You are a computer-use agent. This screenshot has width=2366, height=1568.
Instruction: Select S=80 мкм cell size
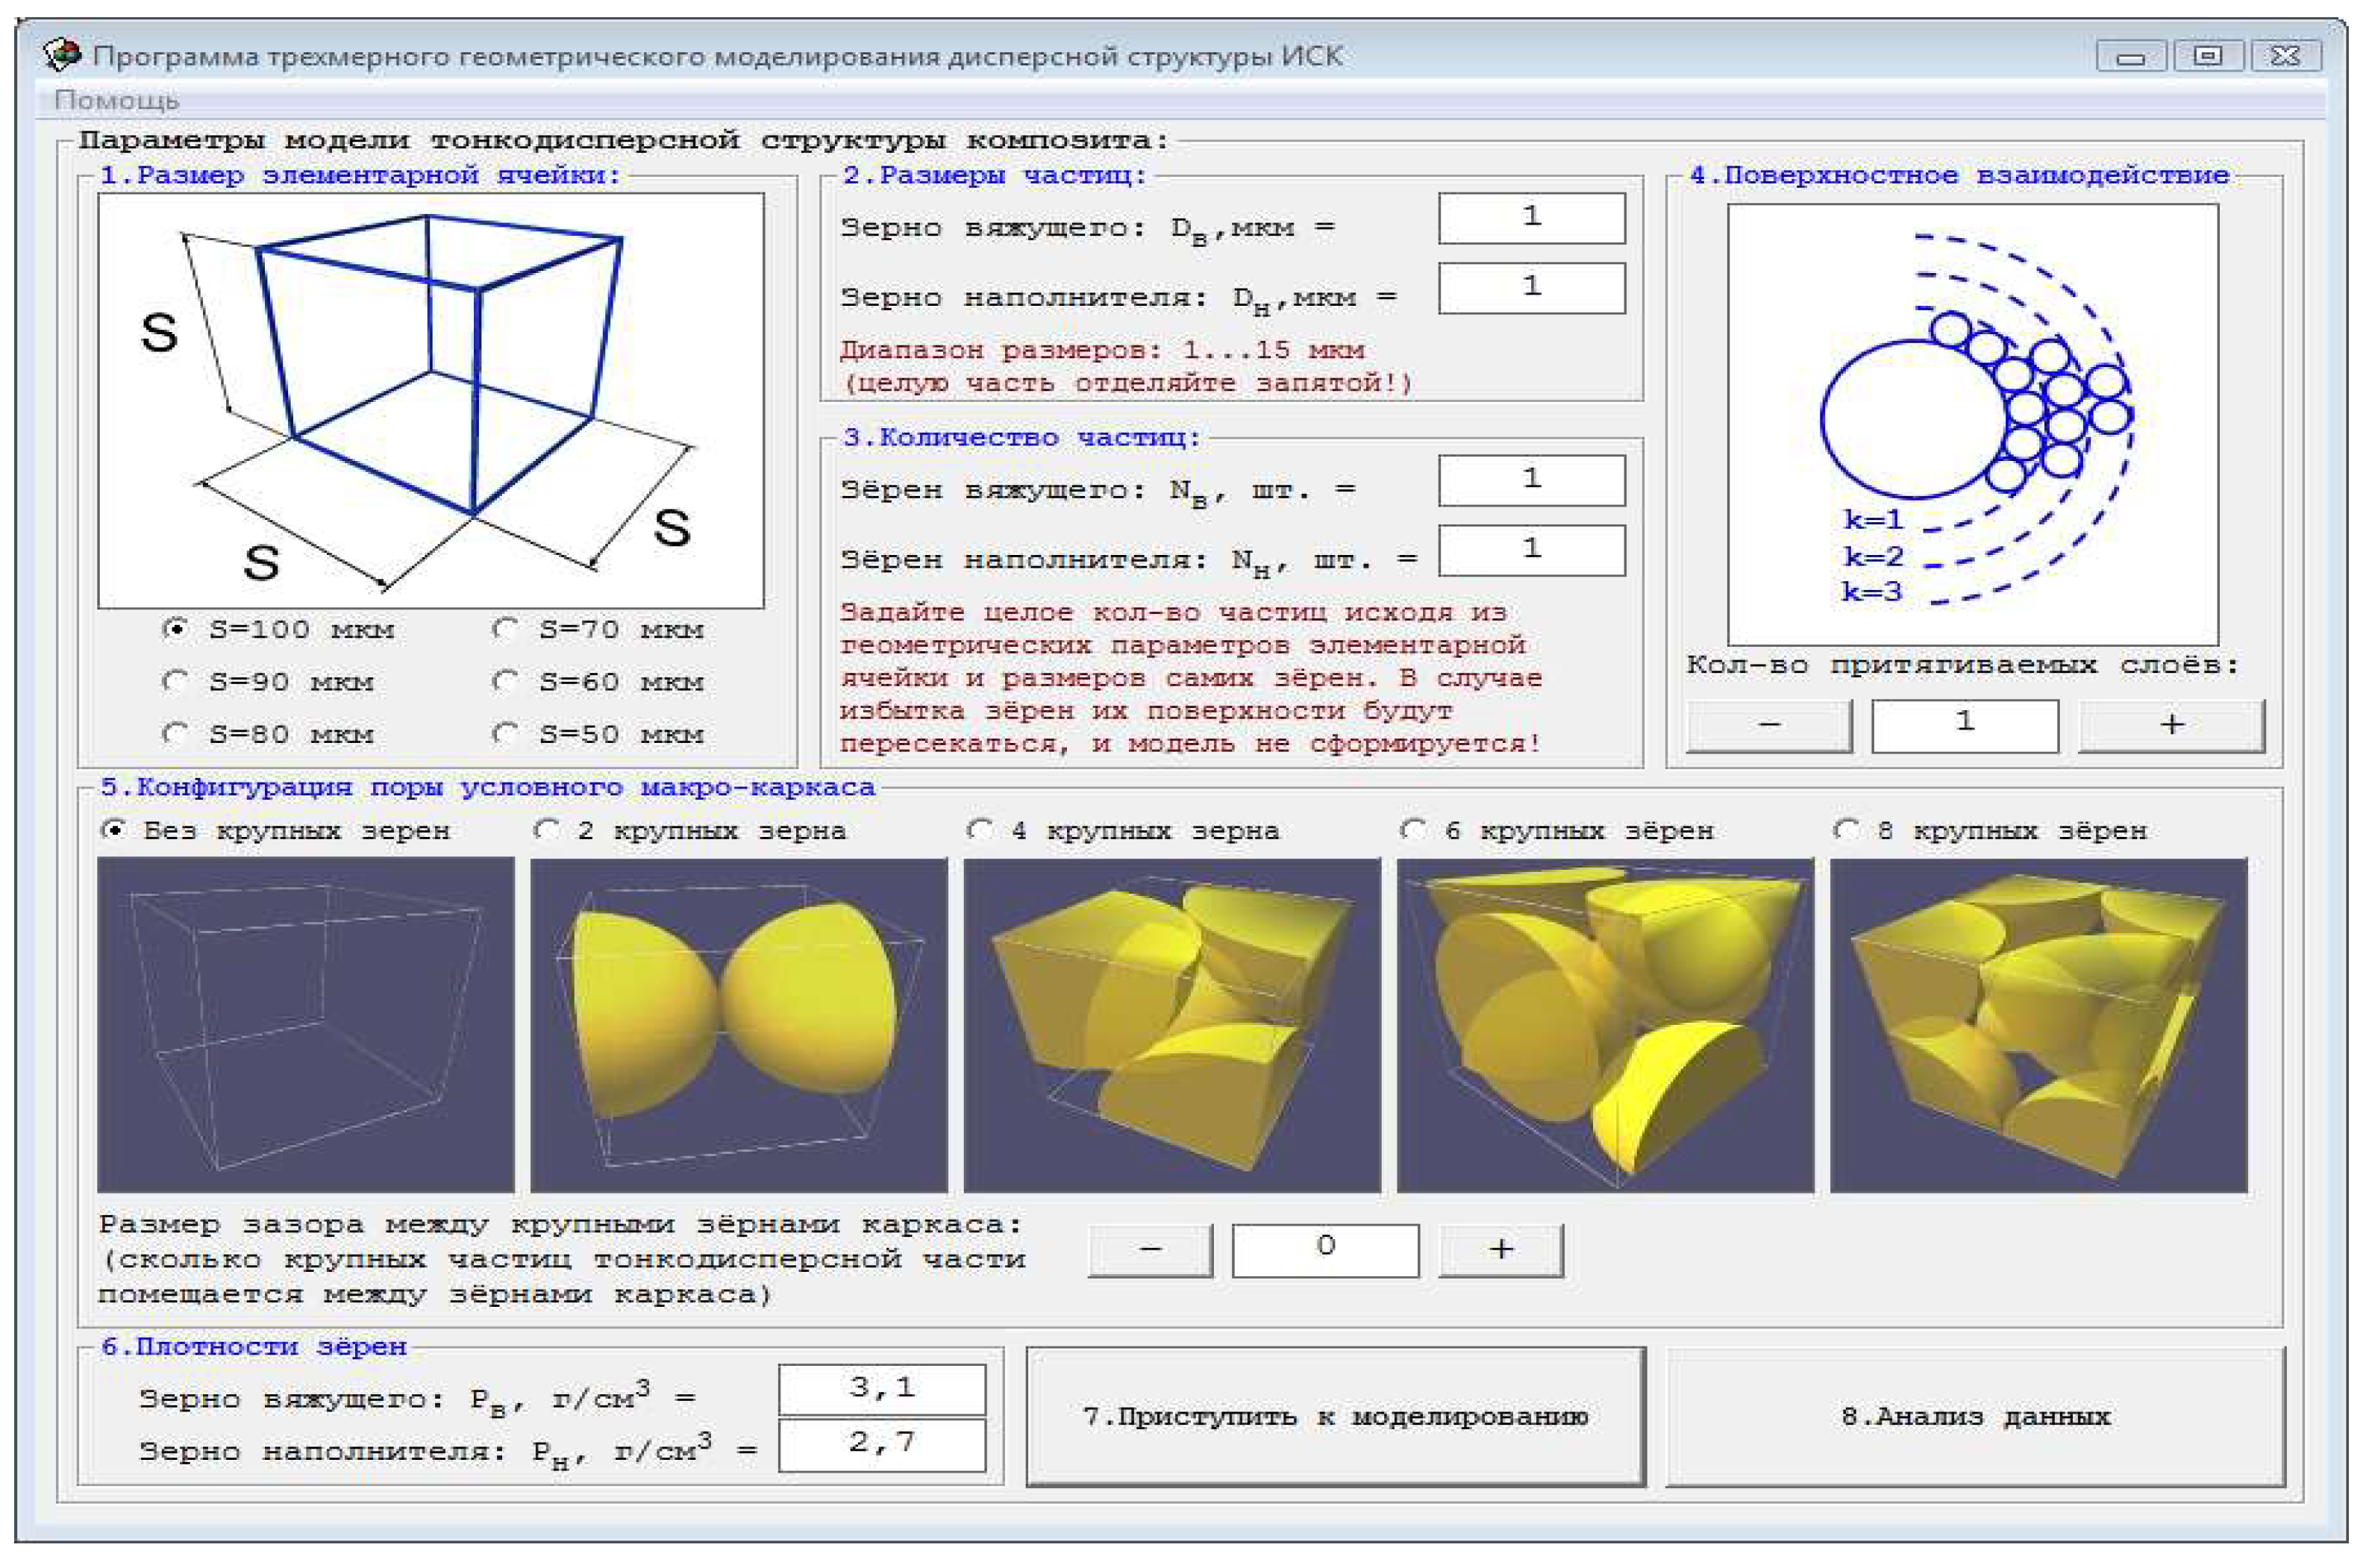(x=267, y=734)
